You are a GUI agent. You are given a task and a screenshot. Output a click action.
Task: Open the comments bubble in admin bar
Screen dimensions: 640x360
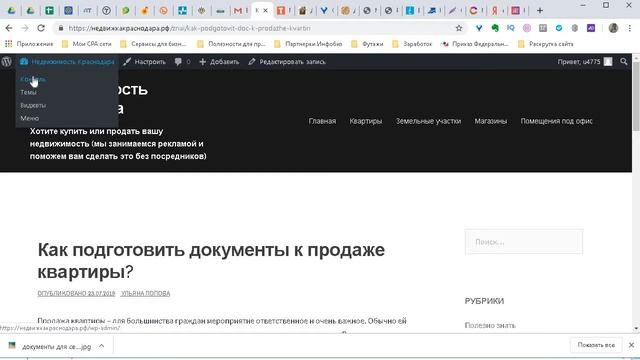pos(182,62)
